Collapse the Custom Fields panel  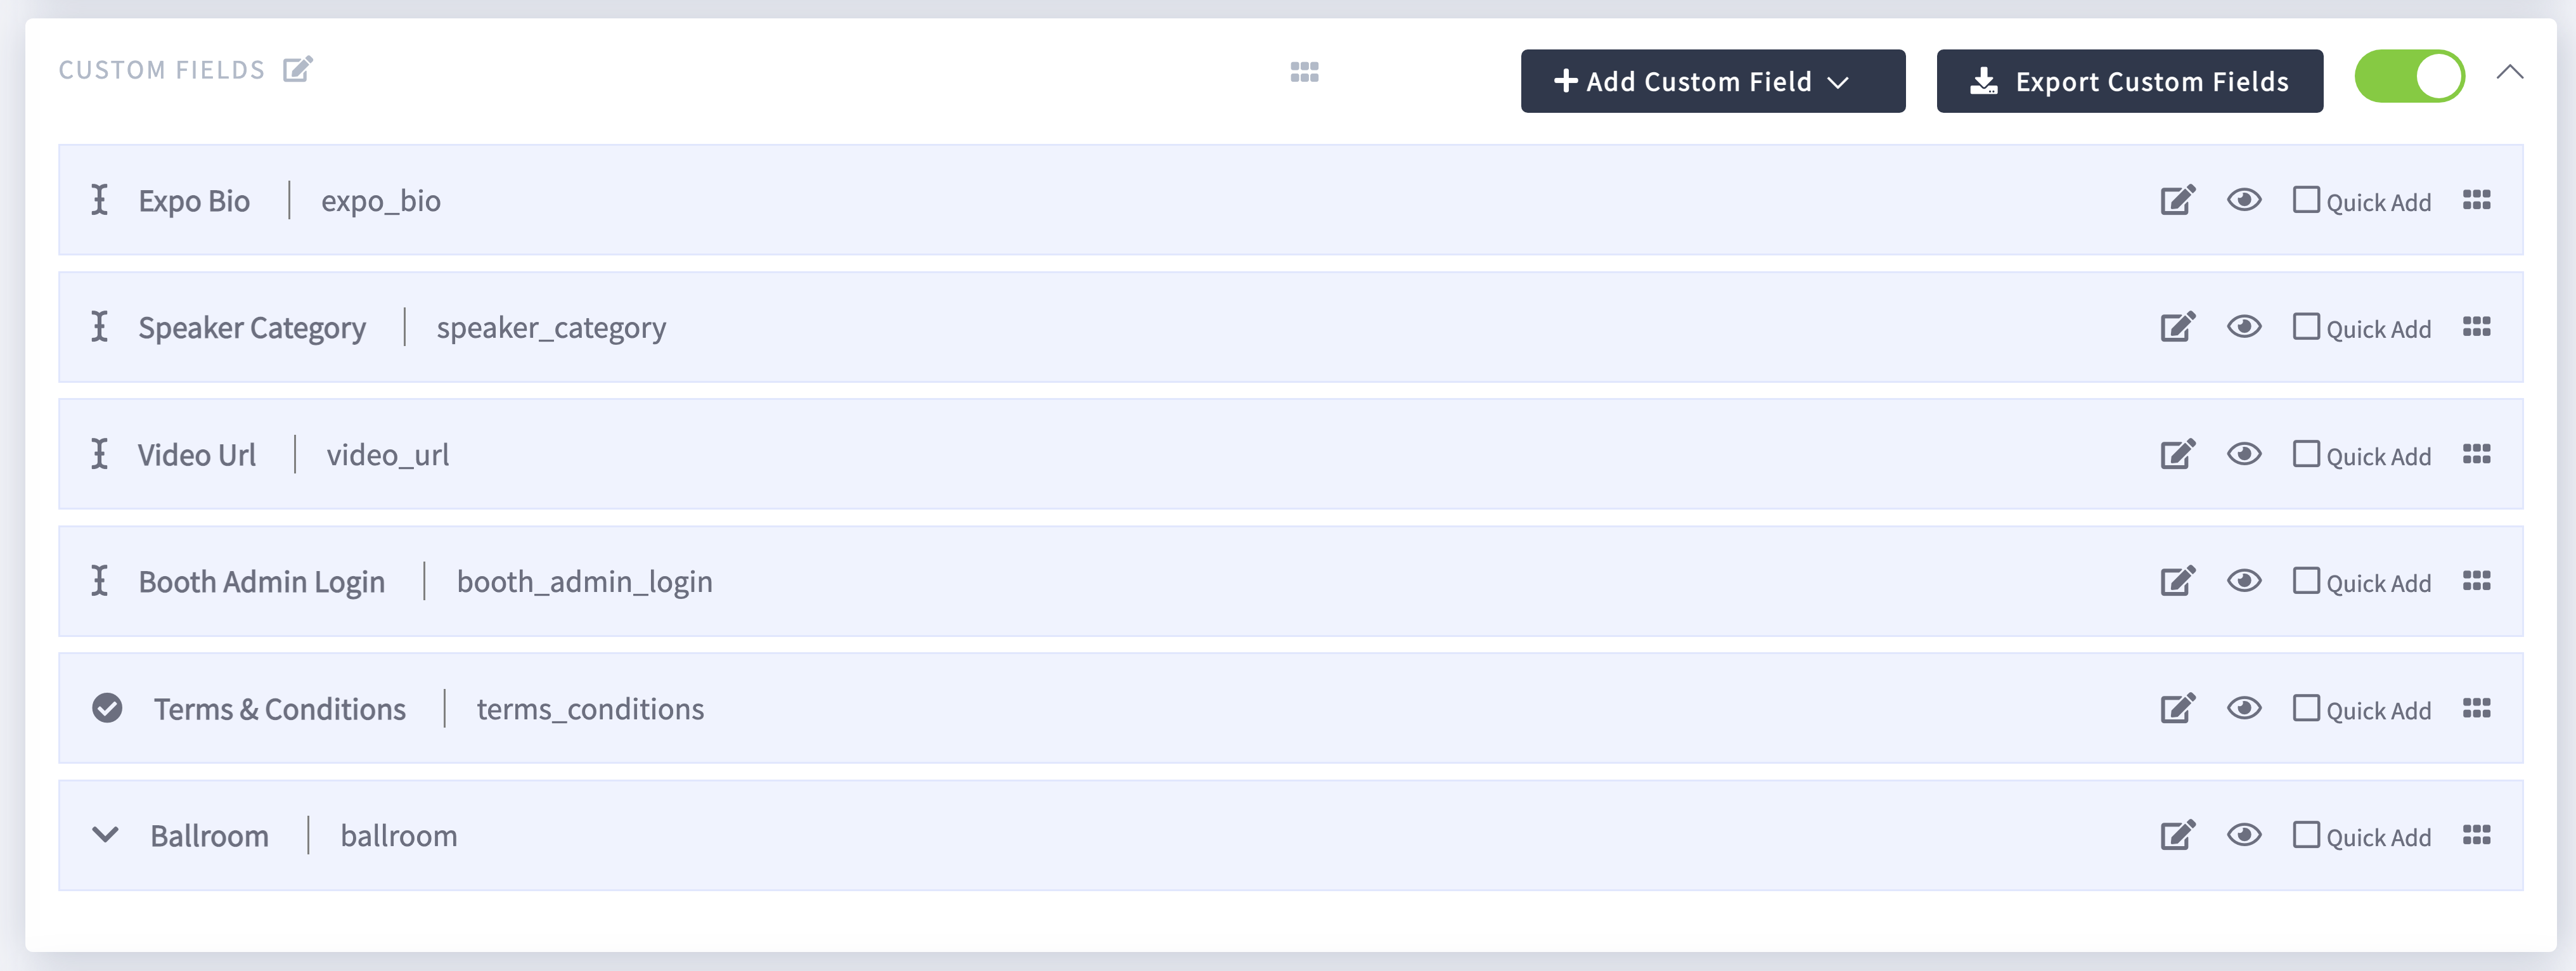(x=2510, y=72)
